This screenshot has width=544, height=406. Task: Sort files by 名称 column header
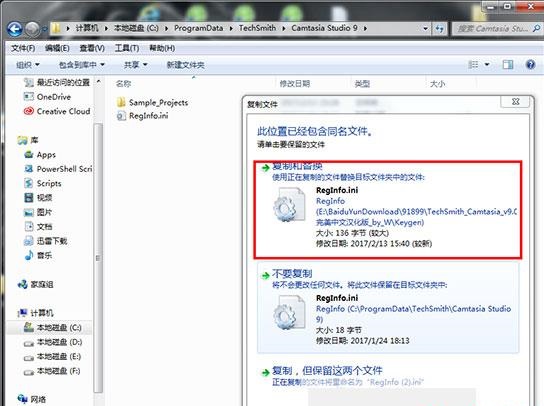(123, 84)
